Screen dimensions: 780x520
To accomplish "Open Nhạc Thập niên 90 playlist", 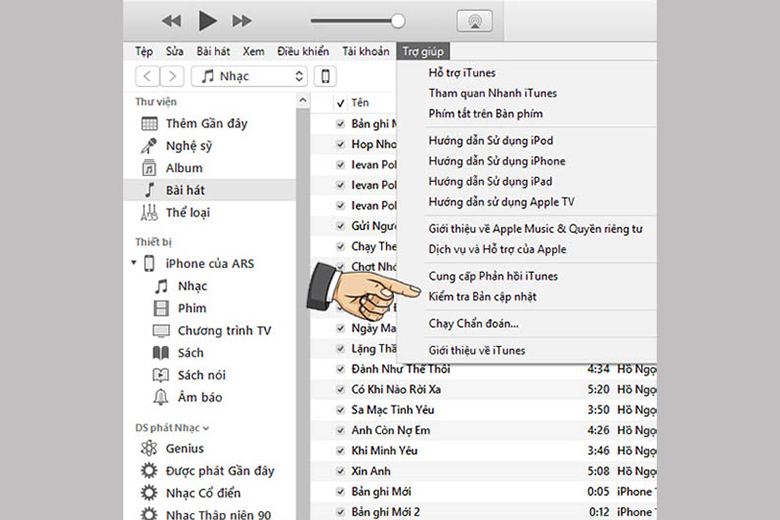I will point(218,514).
